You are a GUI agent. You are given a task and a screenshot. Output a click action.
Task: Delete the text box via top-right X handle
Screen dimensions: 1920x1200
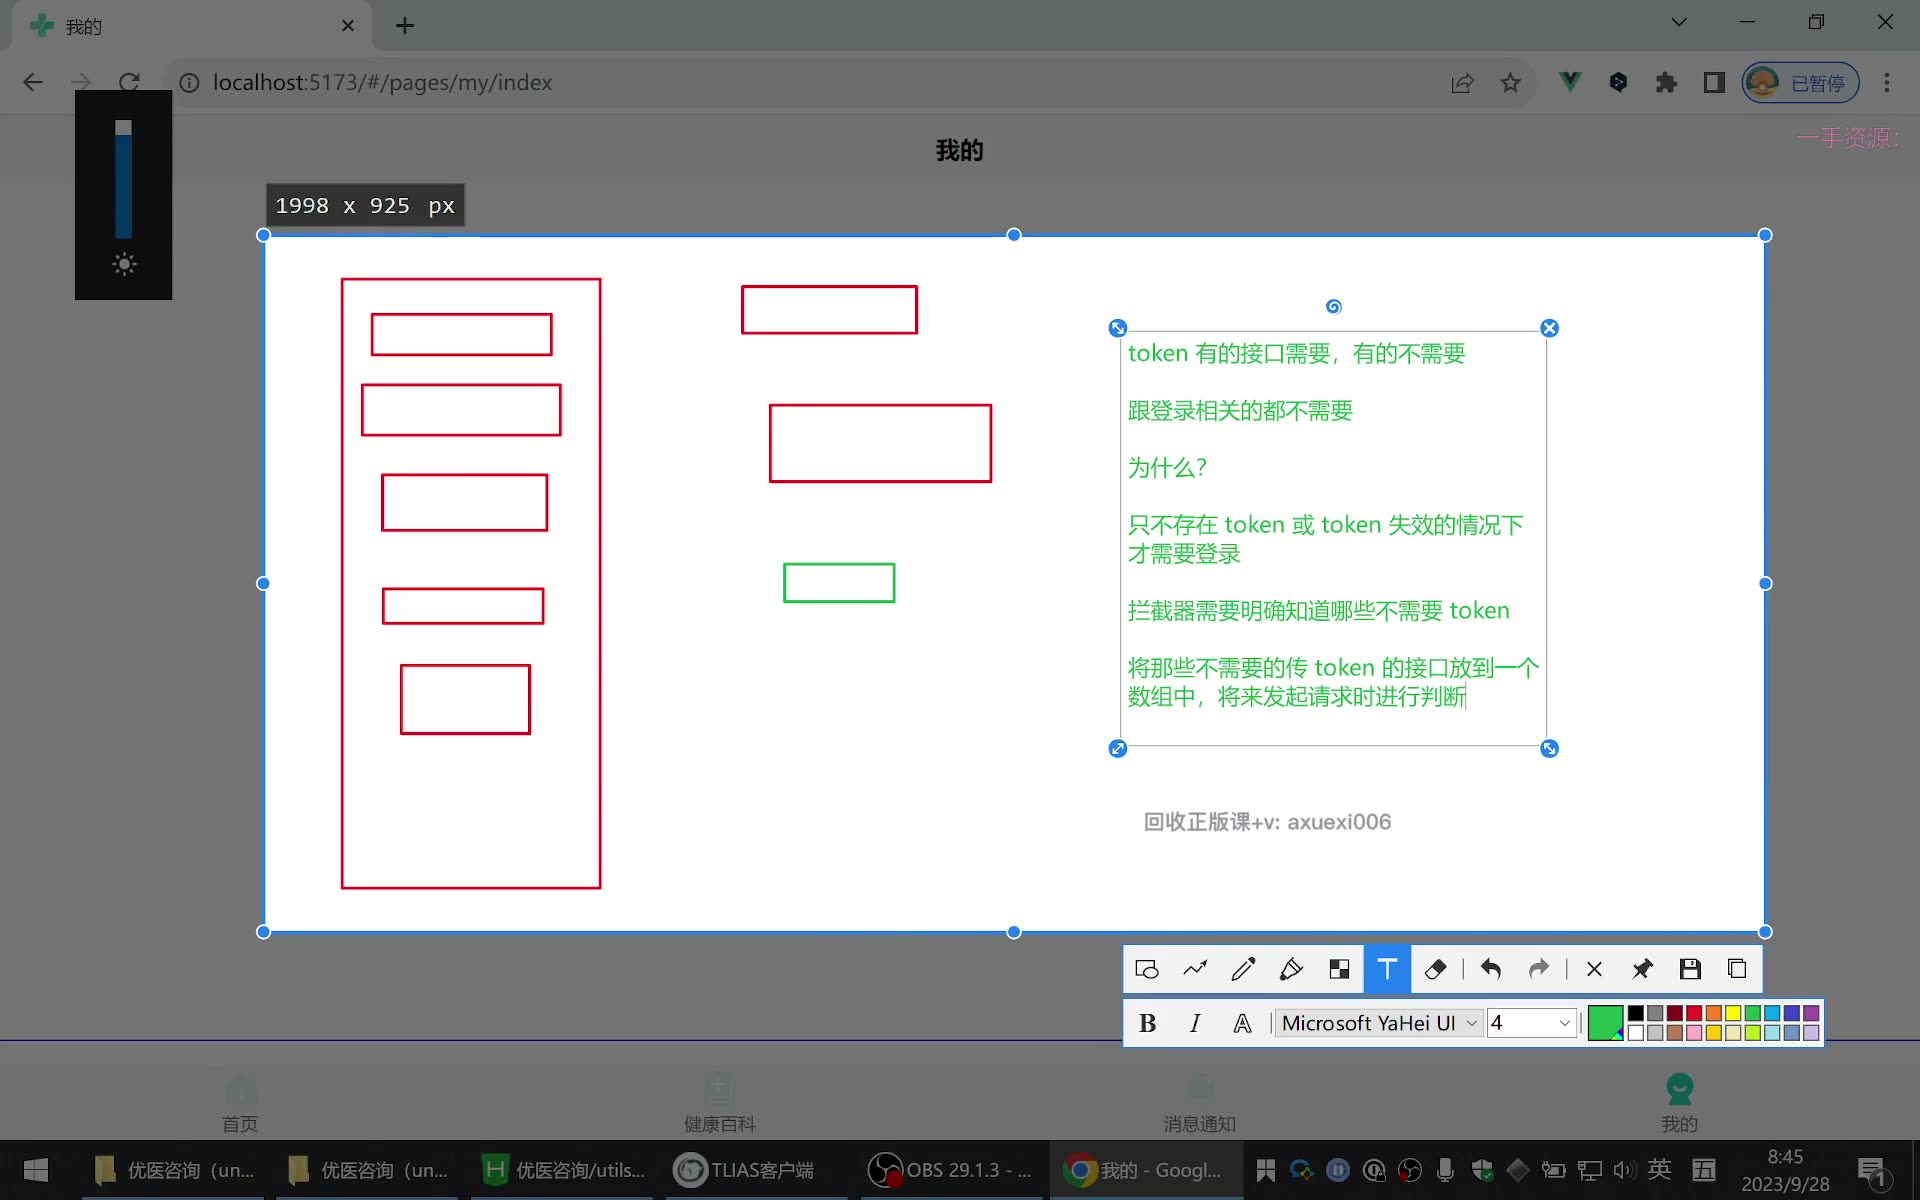click(x=1549, y=328)
